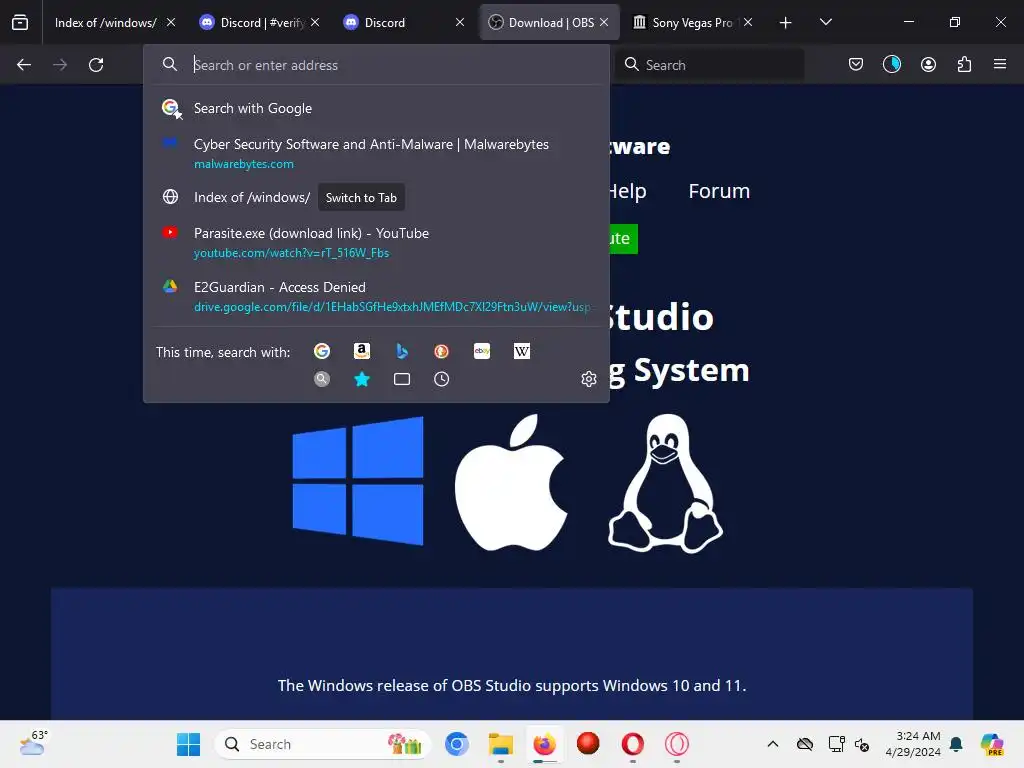1024x768 pixels.
Task: Search bookmarks using the star icon
Action: point(362,379)
